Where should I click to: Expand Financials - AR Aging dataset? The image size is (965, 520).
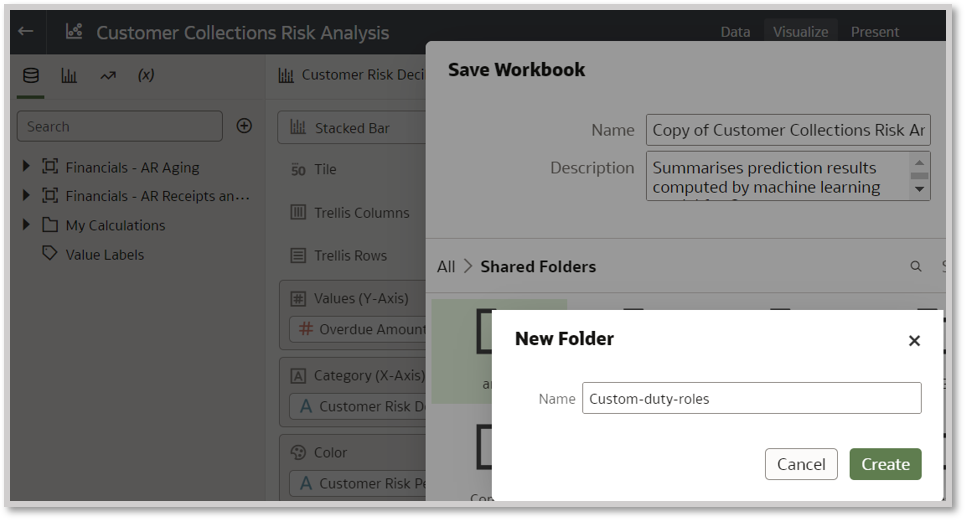[26, 167]
